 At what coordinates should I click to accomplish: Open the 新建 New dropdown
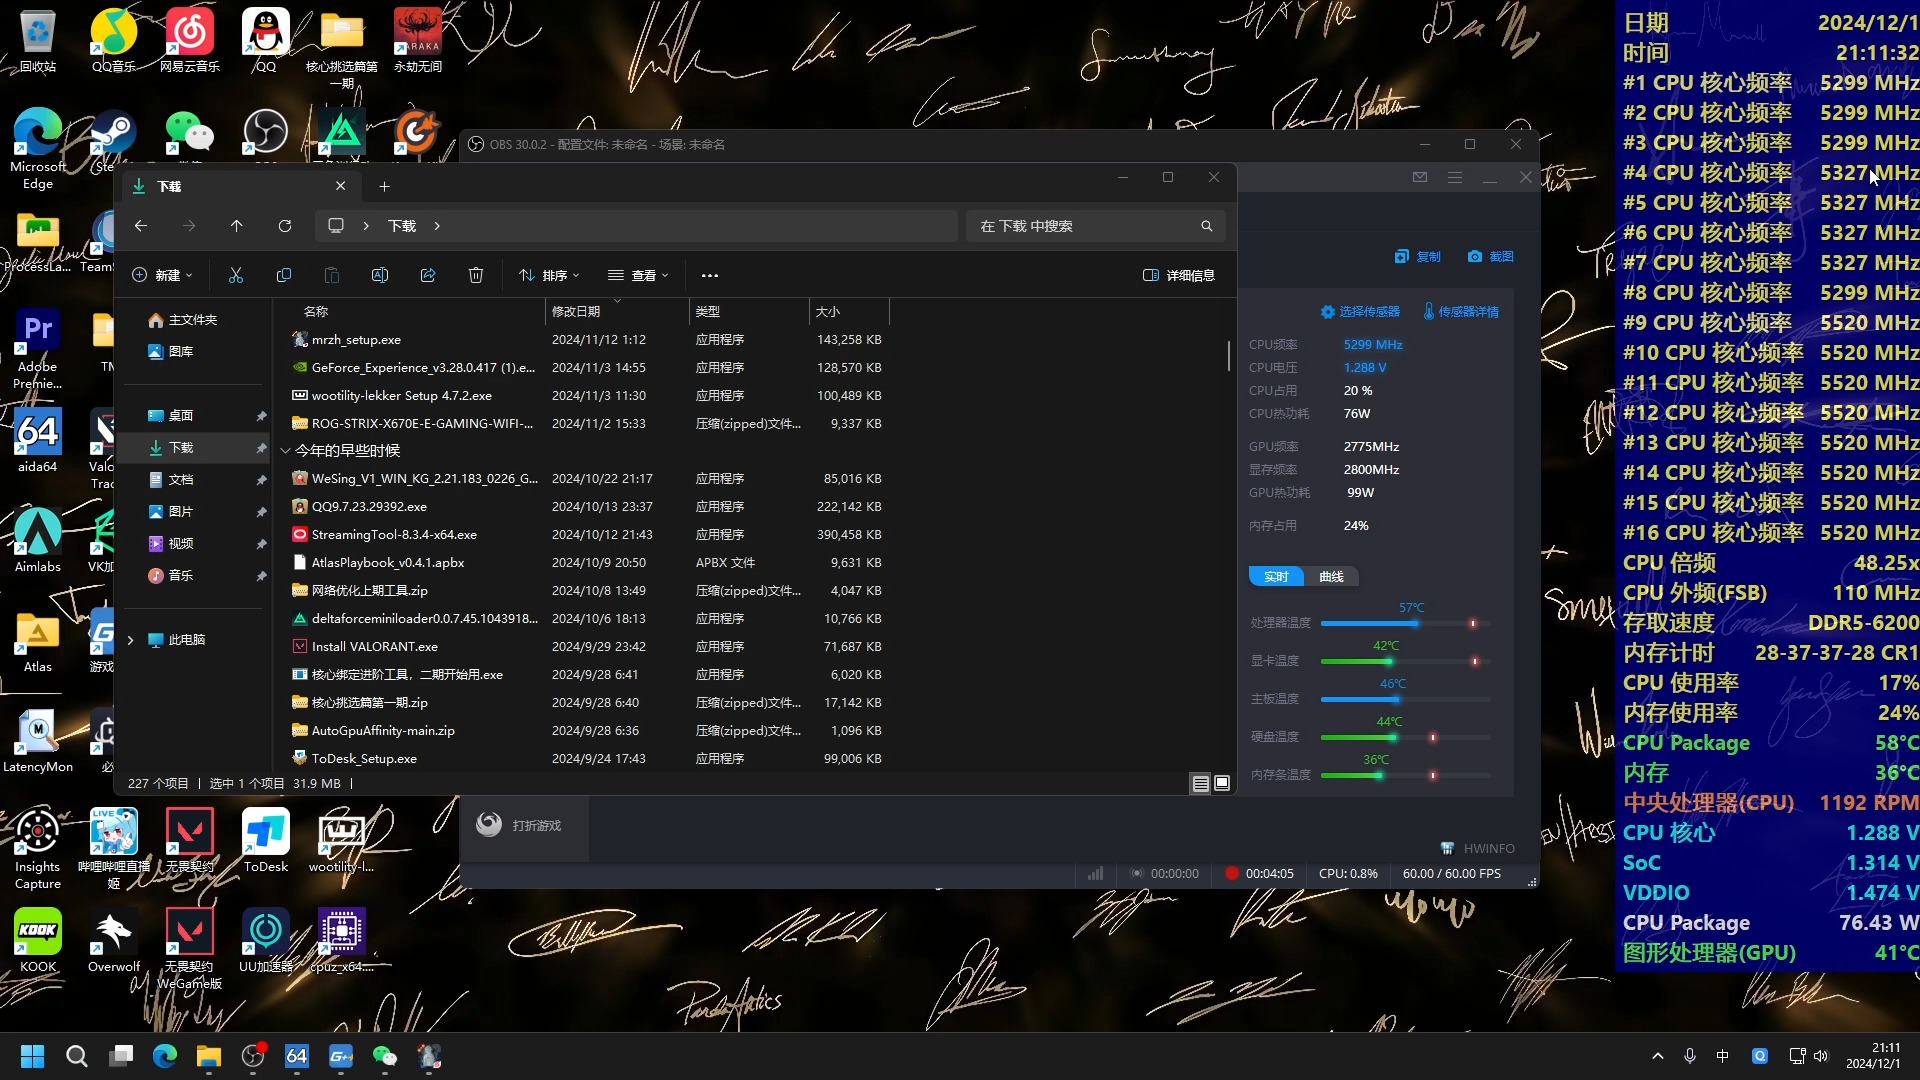[162, 275]
